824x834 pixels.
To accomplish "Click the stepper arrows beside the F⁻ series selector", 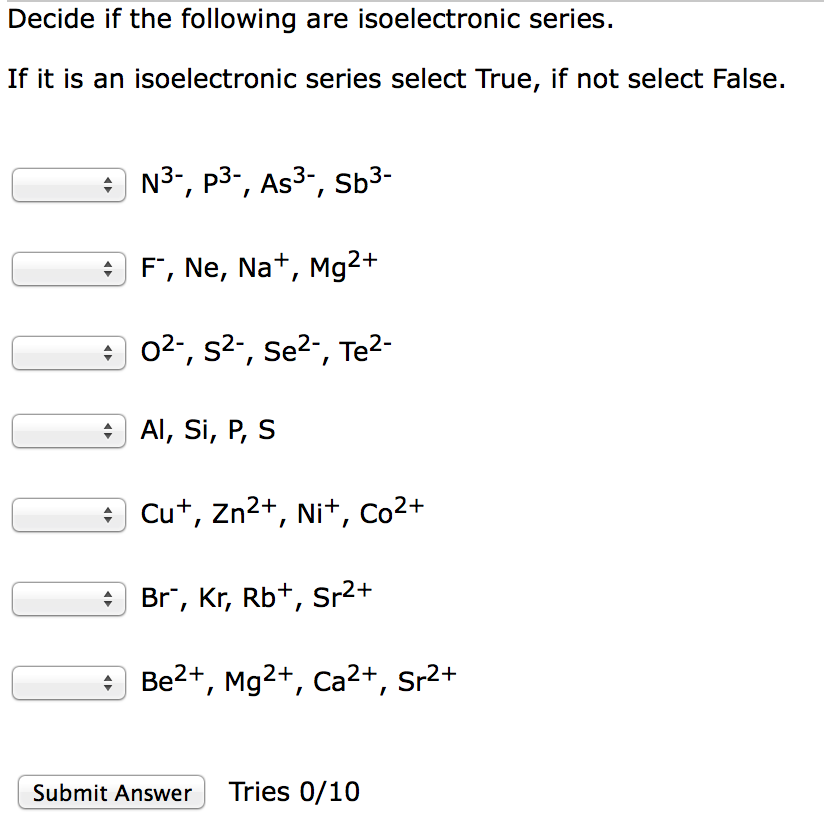I will coord(108,268).
